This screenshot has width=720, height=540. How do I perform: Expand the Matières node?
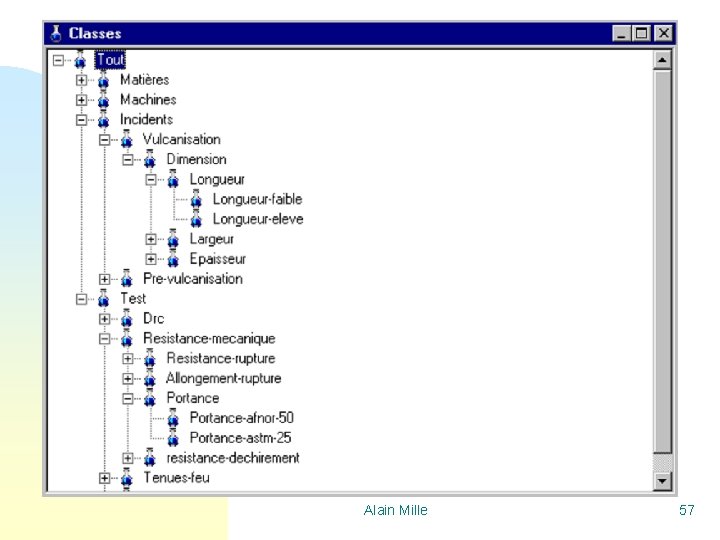tap(81, 80)
